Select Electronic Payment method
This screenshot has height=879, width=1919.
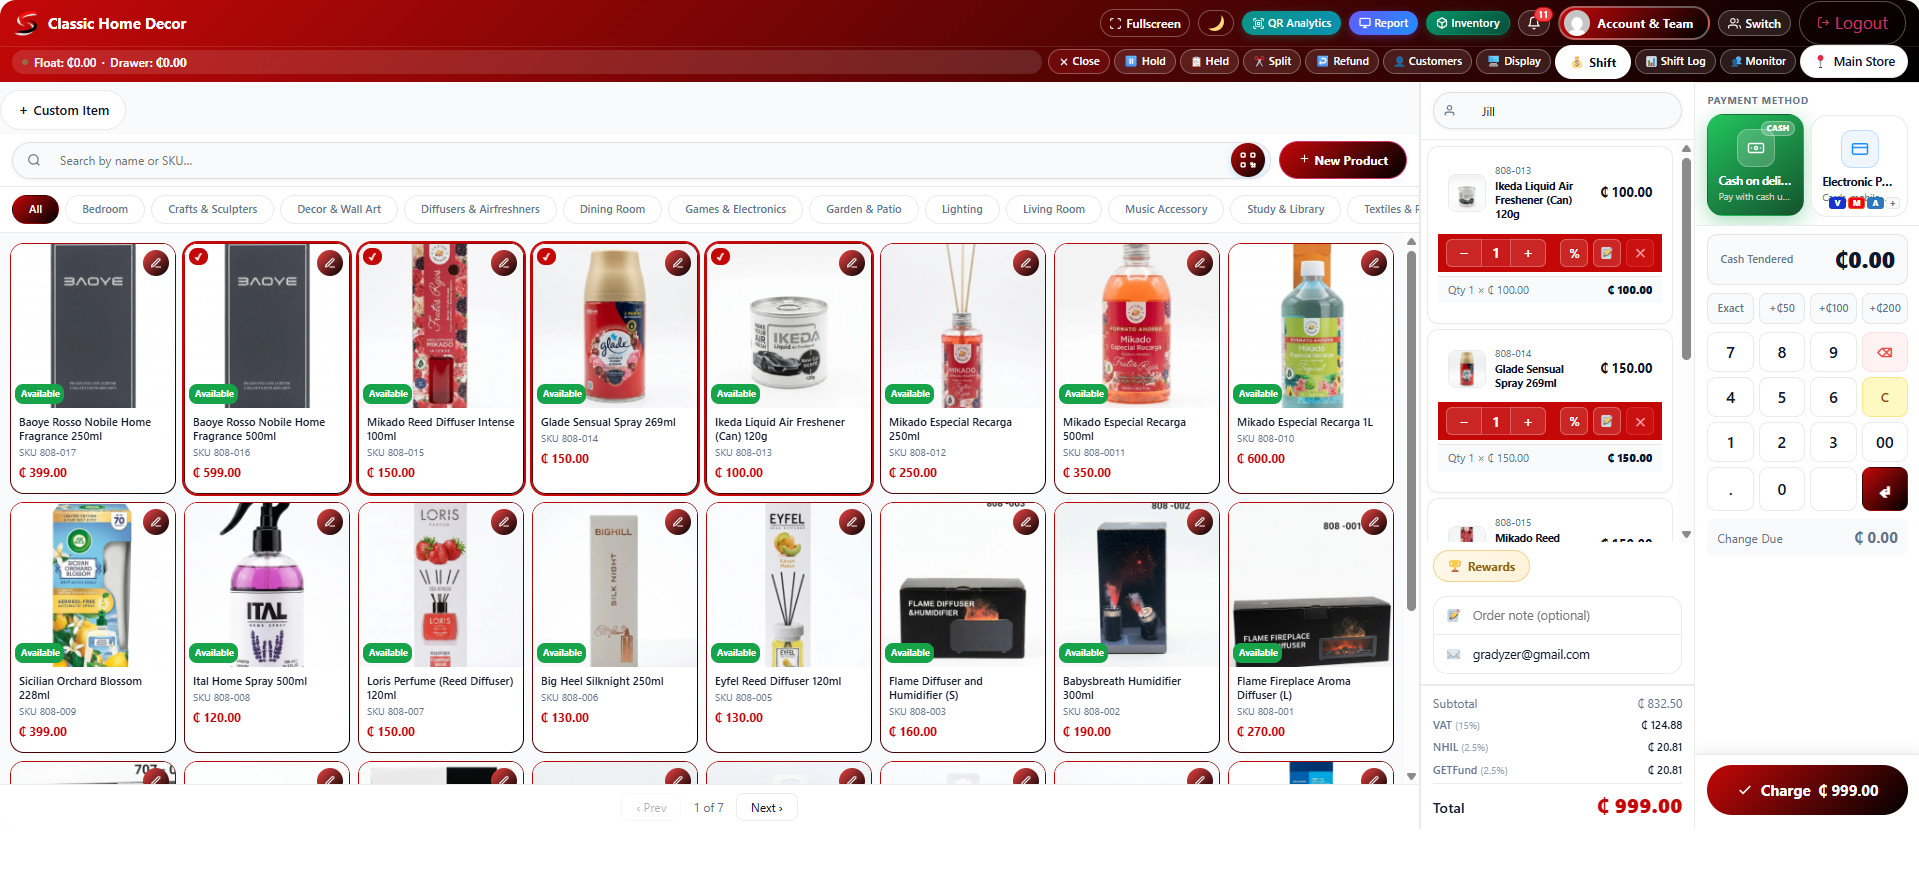pos(1859,165)
